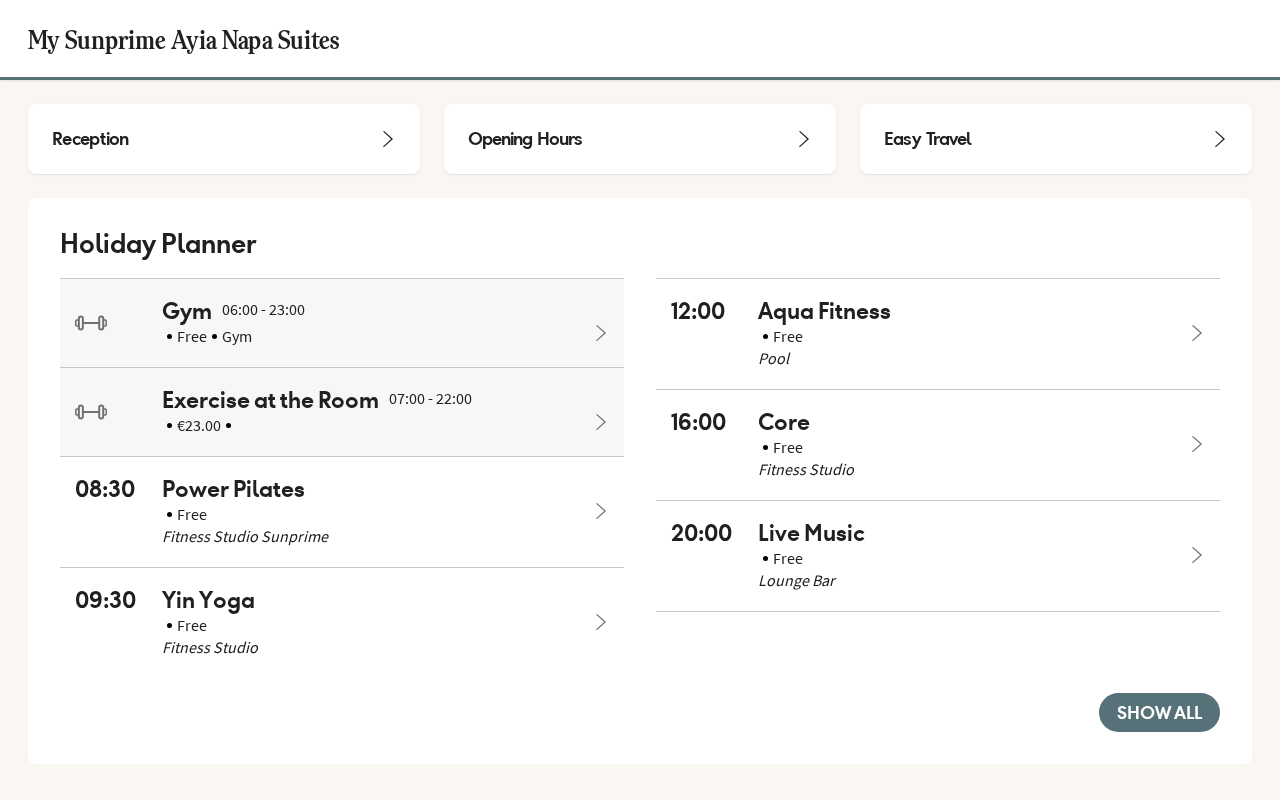Image resolution: width=1280 pixels, height=800 pixels.
Task: Click the arrow beside Live Music
Action: pos(1197,555)
